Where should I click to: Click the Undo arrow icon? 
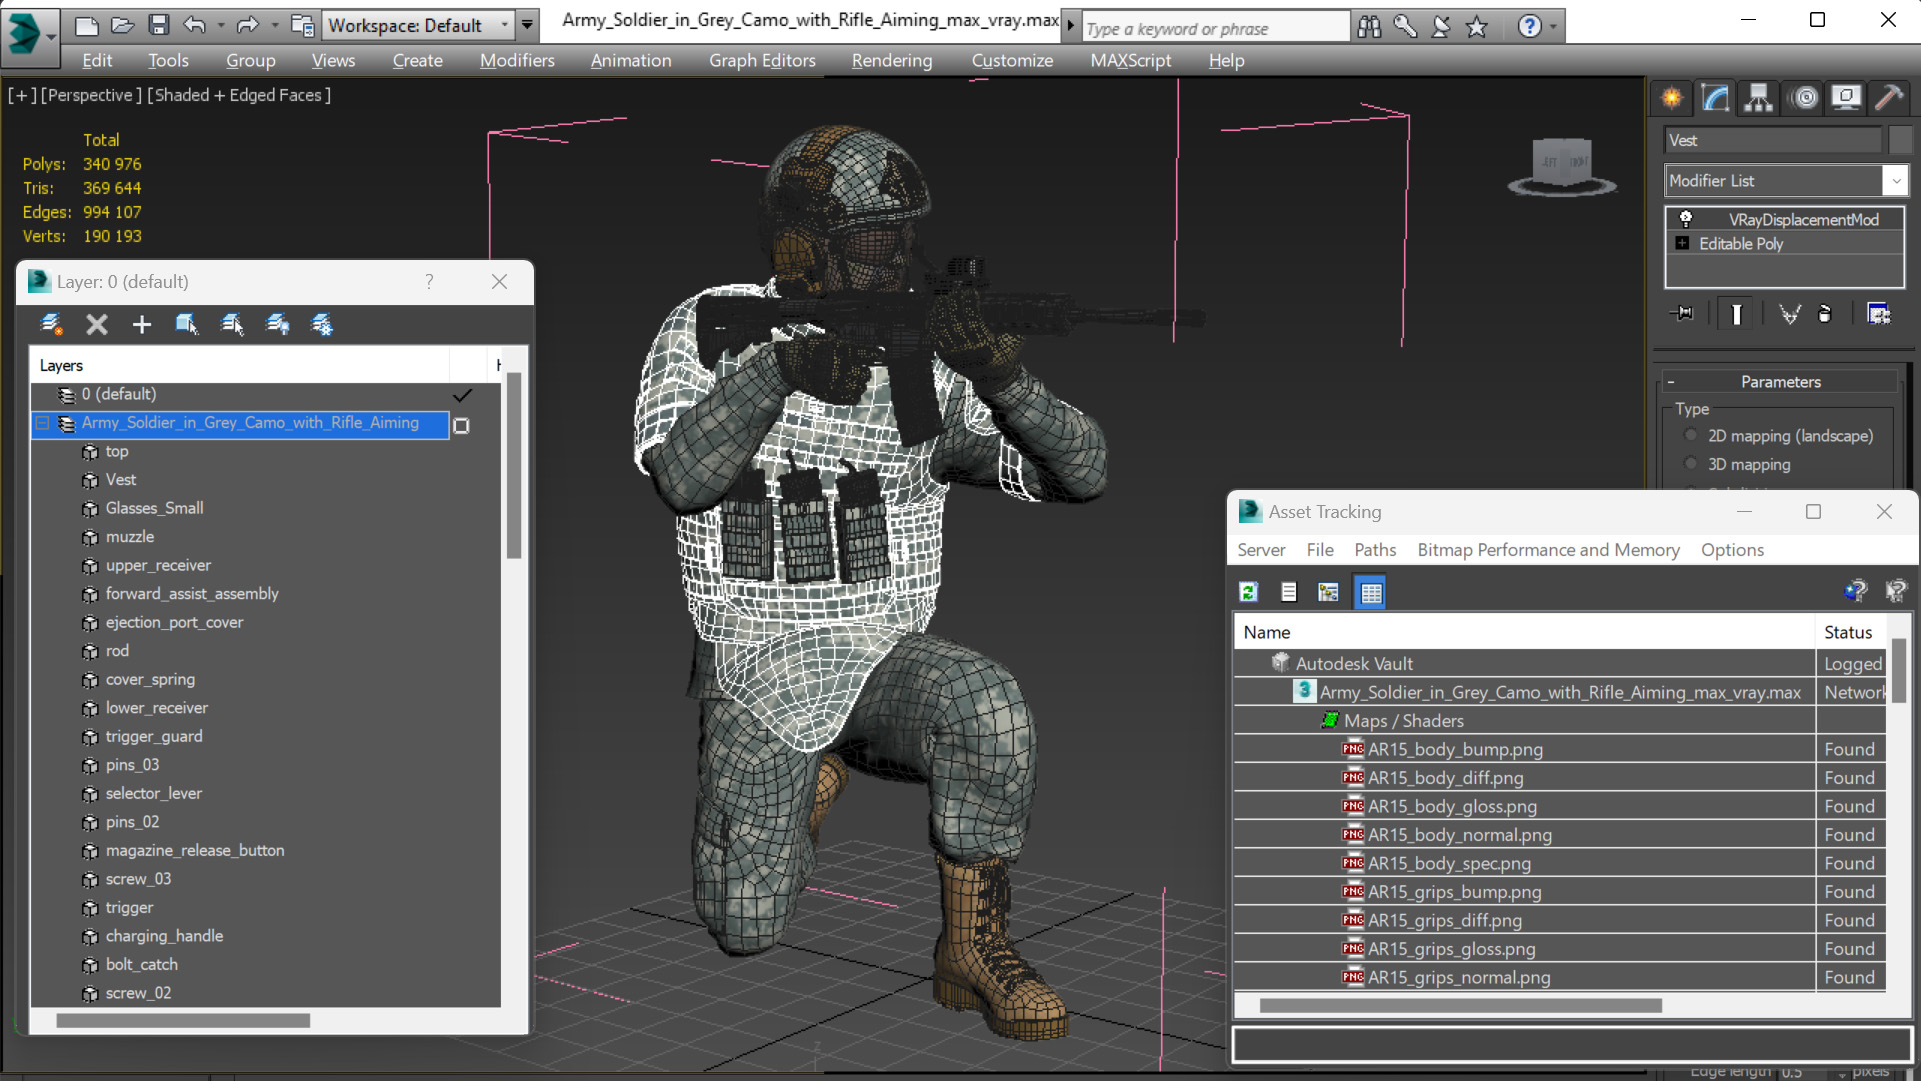click(x=195, y=25)
